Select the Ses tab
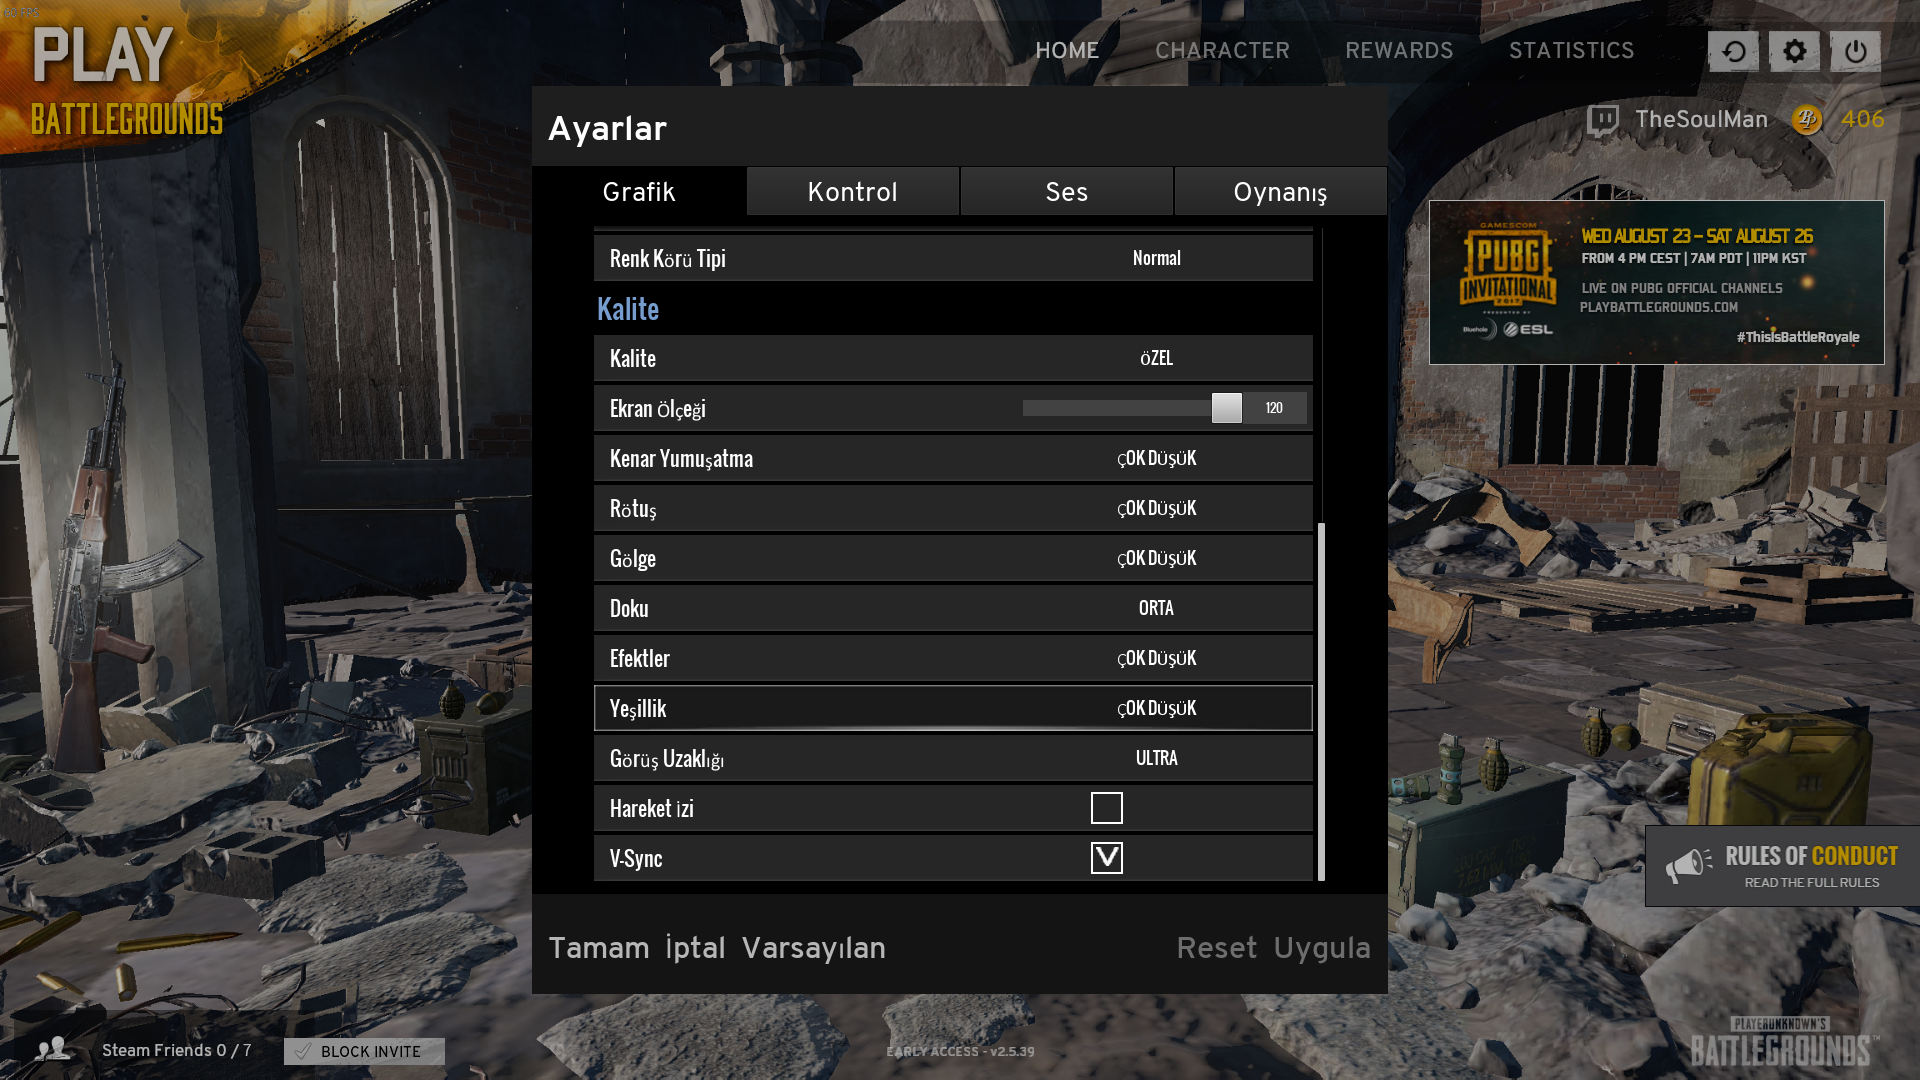The width and height of the screenshot is (1920, 1080). click(x=1065, y=191)
